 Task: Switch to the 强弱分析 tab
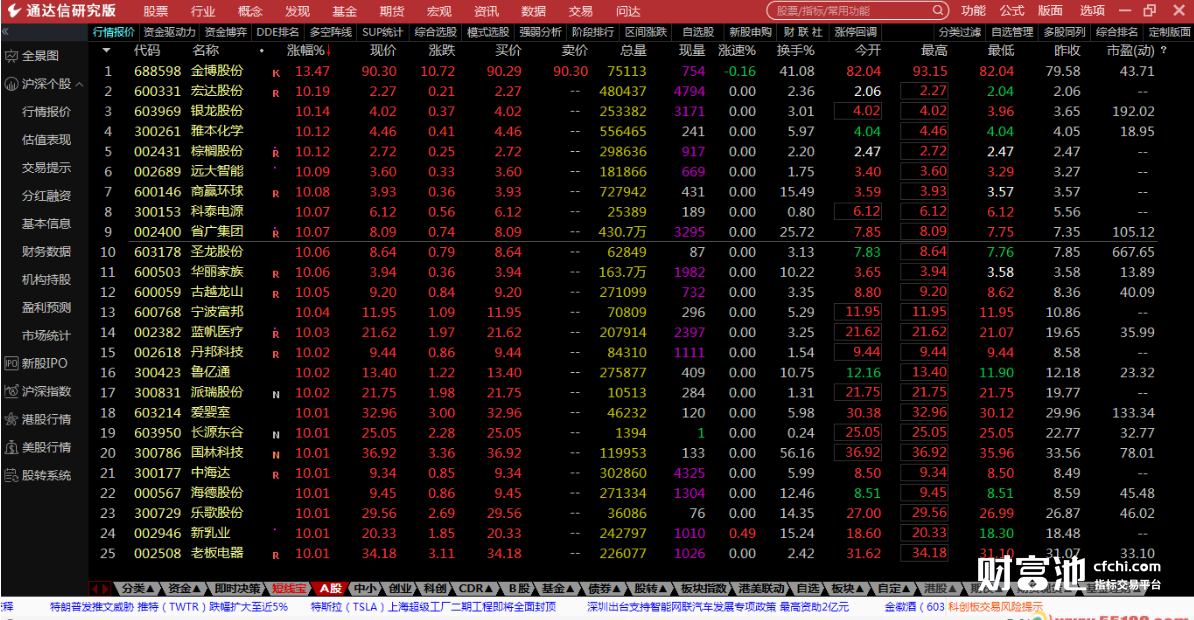(x=541, y=32)
